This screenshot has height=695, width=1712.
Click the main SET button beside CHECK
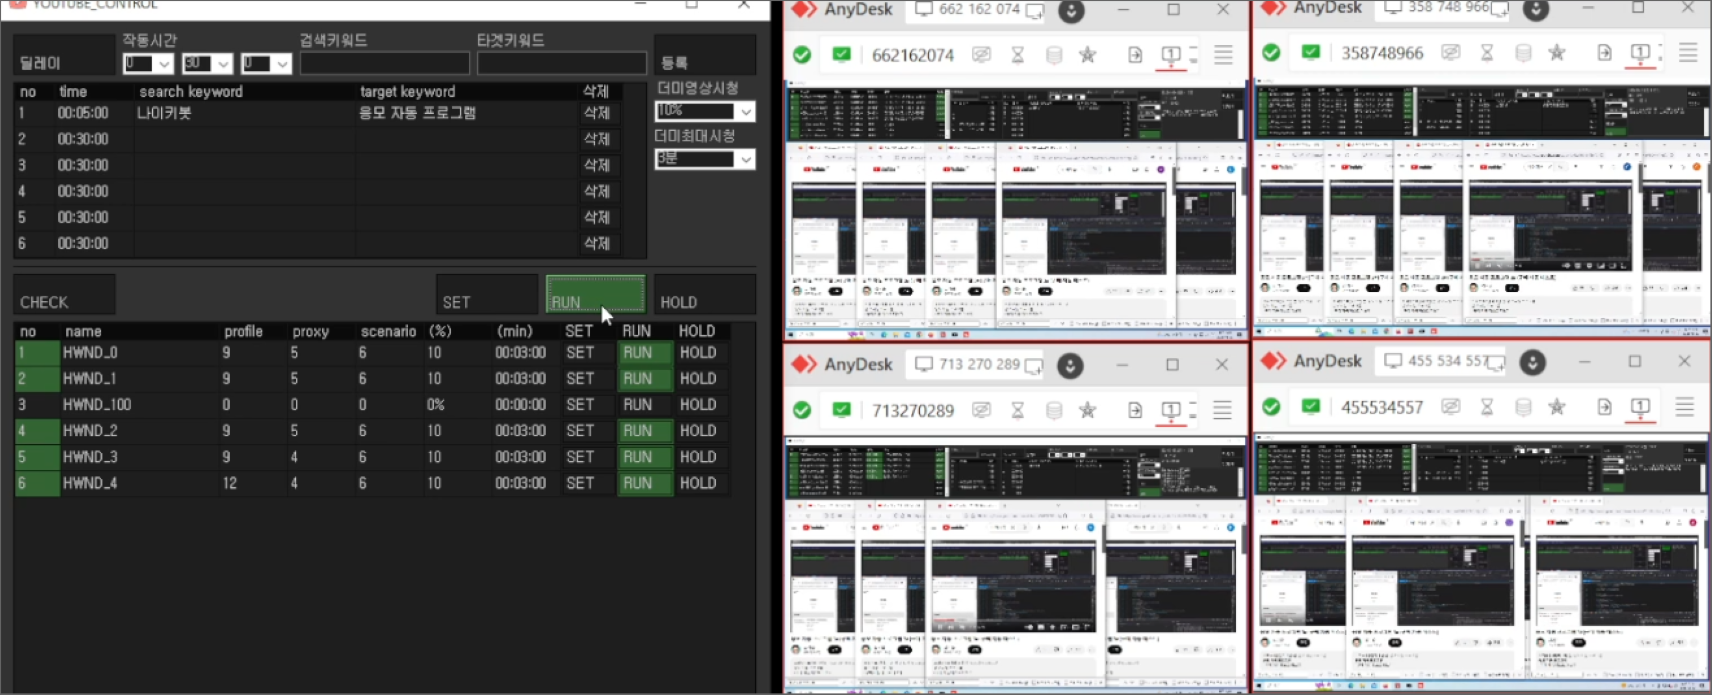point(487,295)
